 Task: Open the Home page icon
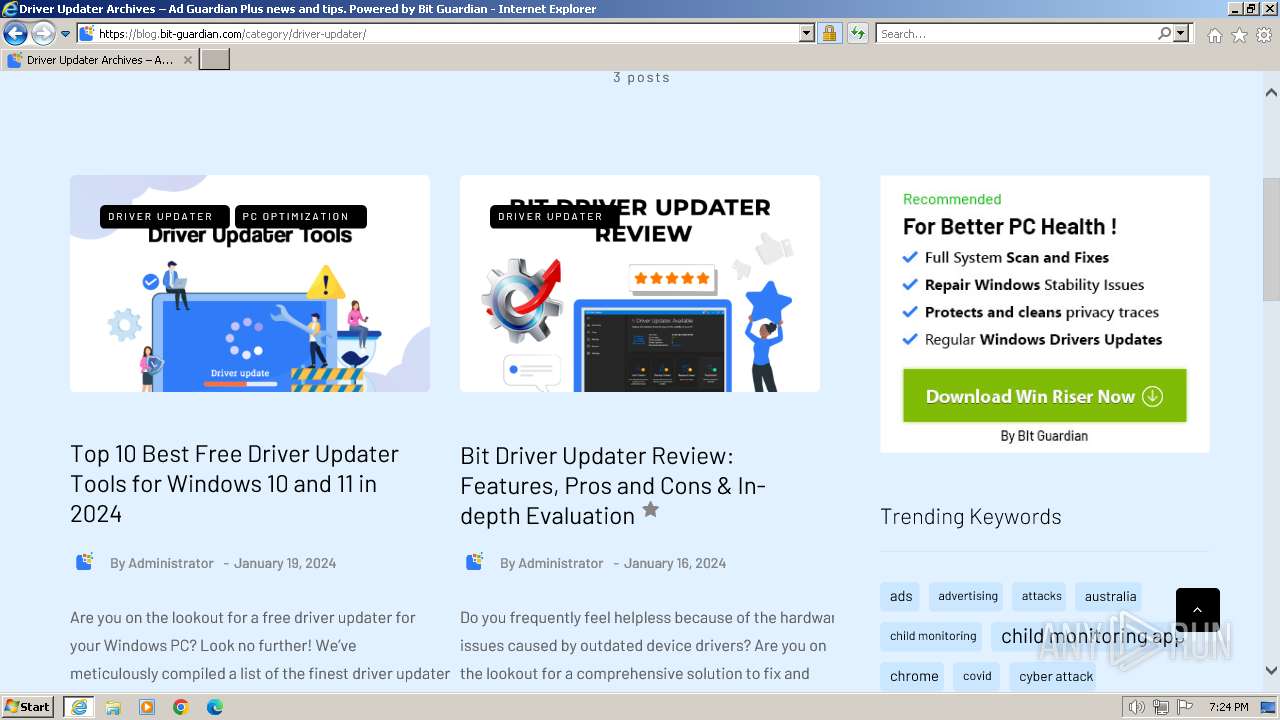tap(1214, 35)
